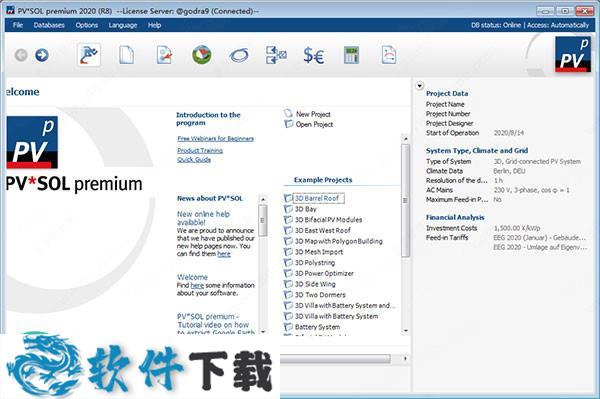The image size is (600, 399).
Task: Open the Project Data blank page icon
Action: [126, 55]
